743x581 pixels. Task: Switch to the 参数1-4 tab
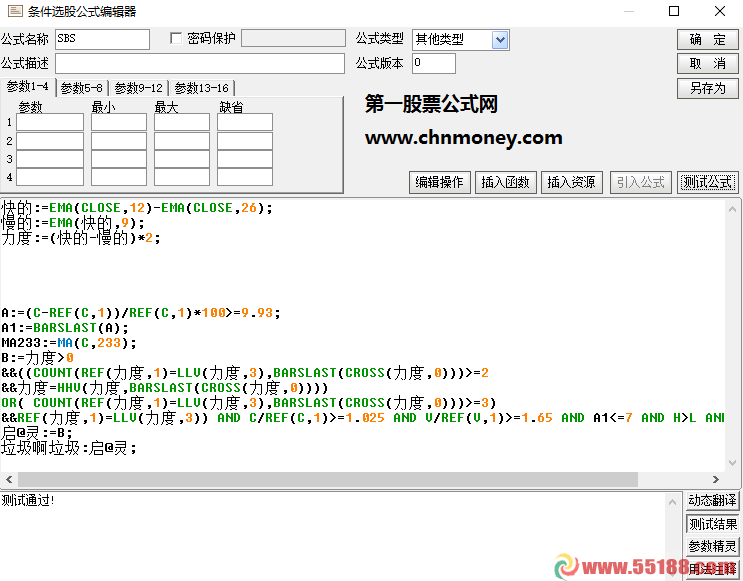(27, 87)
